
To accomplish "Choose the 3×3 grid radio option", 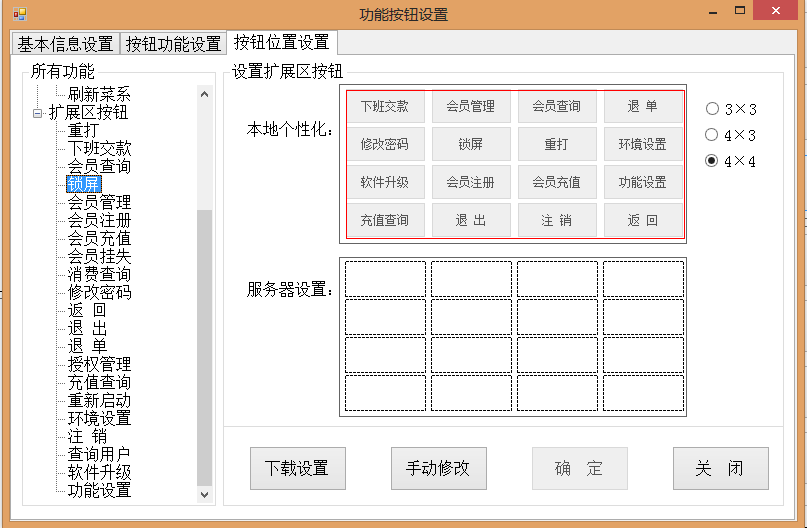I will tap(730, 109).
